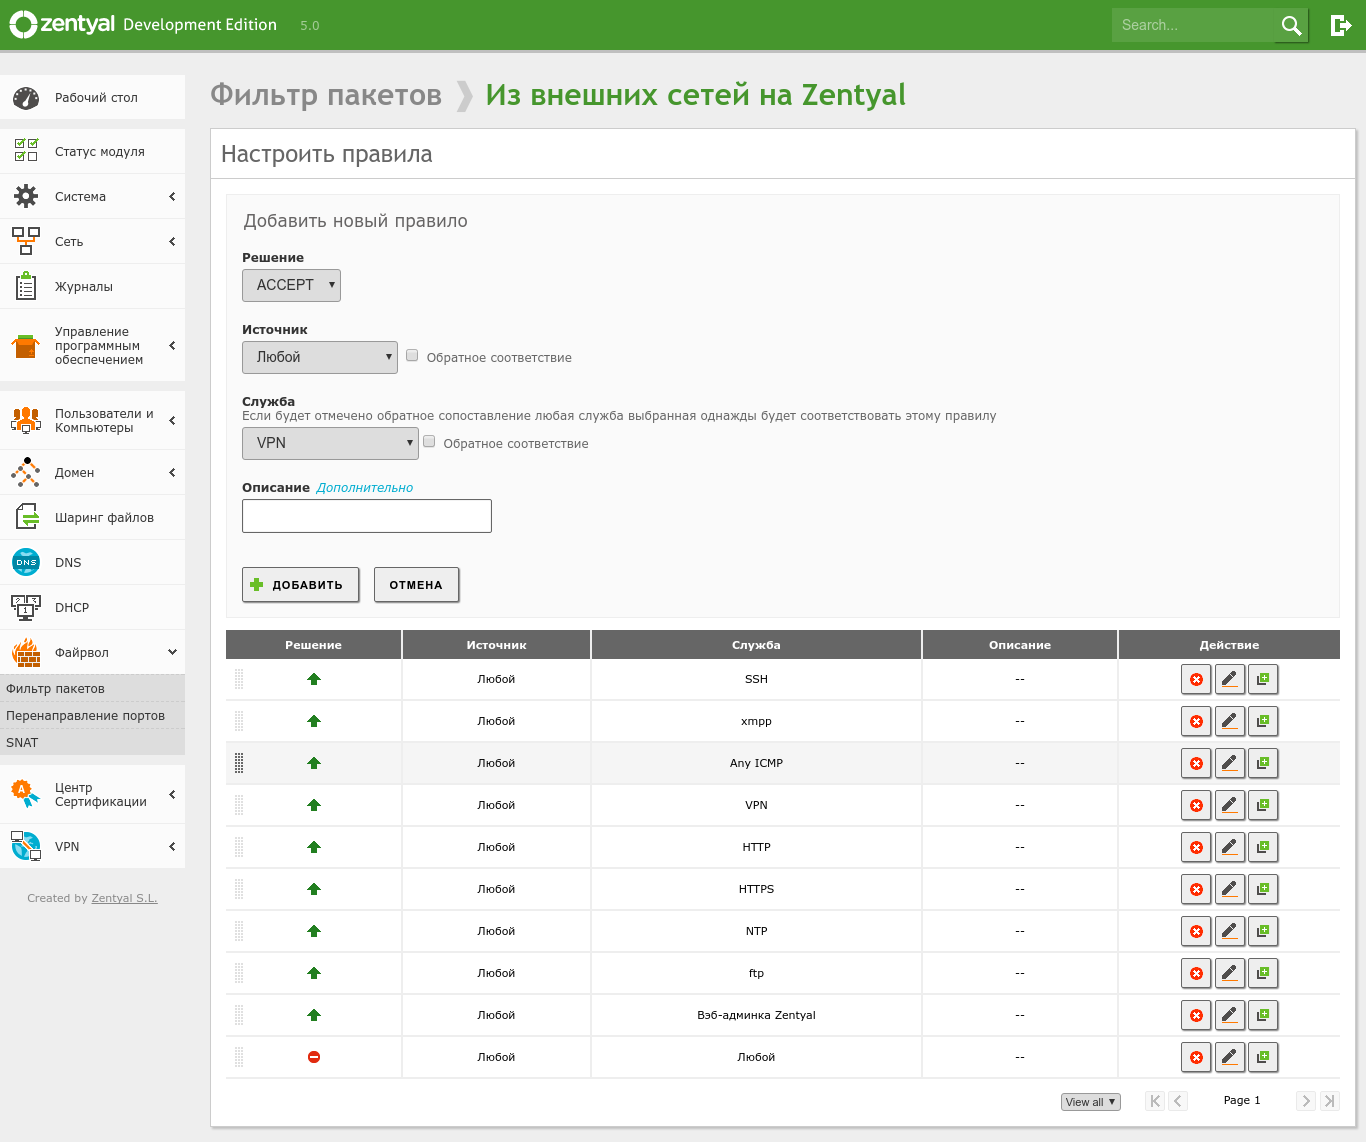Click the Certification Authority badge icon
Image resolution: width=1366 pixels, height=1142 pixels.
click(x=26, y=794)
